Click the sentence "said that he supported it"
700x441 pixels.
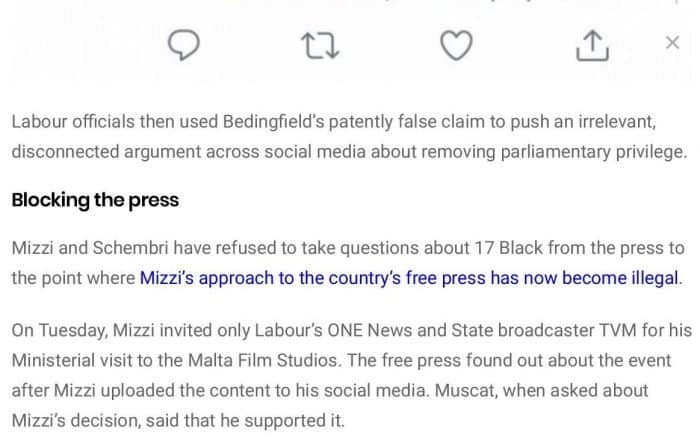248,421
